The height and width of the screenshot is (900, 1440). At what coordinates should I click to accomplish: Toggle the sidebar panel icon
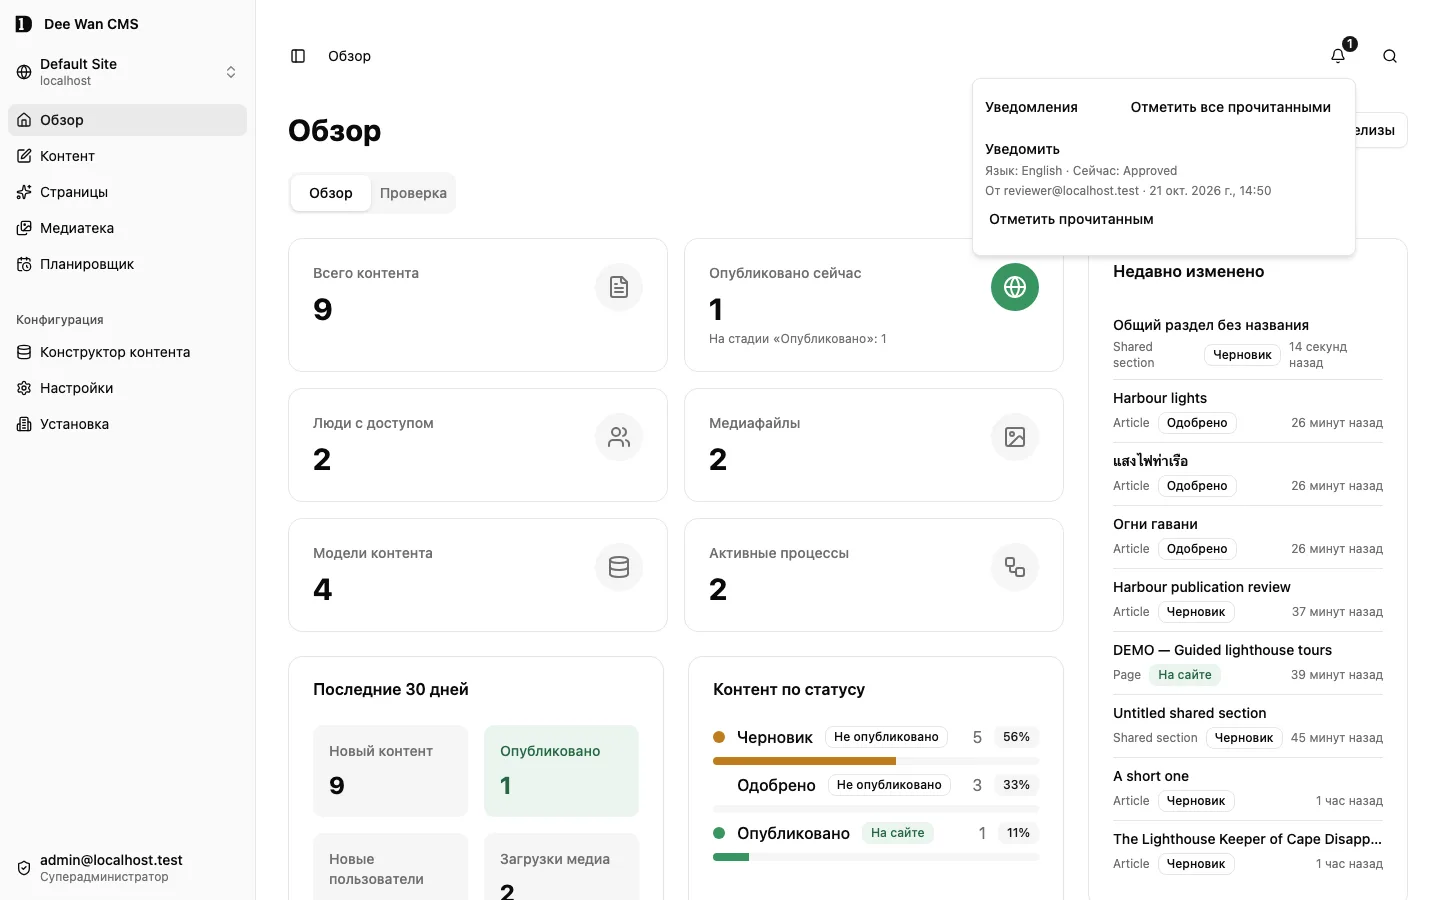298,56
